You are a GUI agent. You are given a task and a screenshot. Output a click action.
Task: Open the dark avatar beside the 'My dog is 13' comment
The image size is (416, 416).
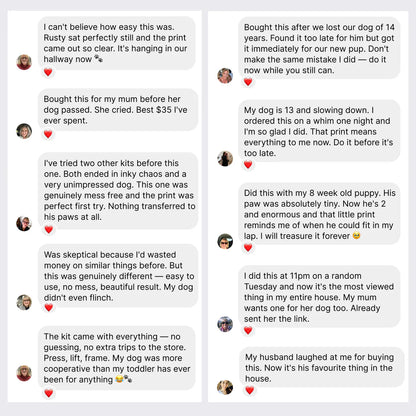[x=225, y=158]
